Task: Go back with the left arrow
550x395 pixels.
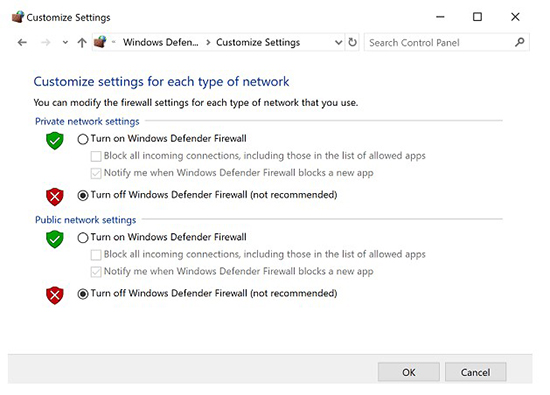Action: pos(22,42)
